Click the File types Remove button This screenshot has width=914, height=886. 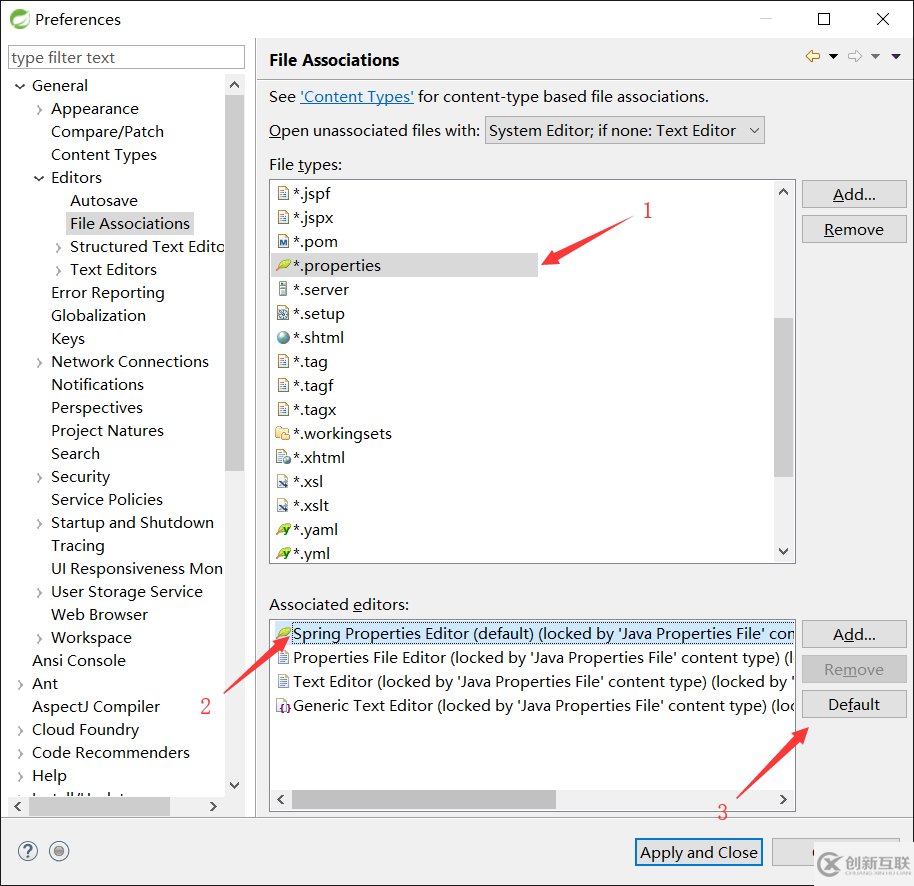point(854,229)
